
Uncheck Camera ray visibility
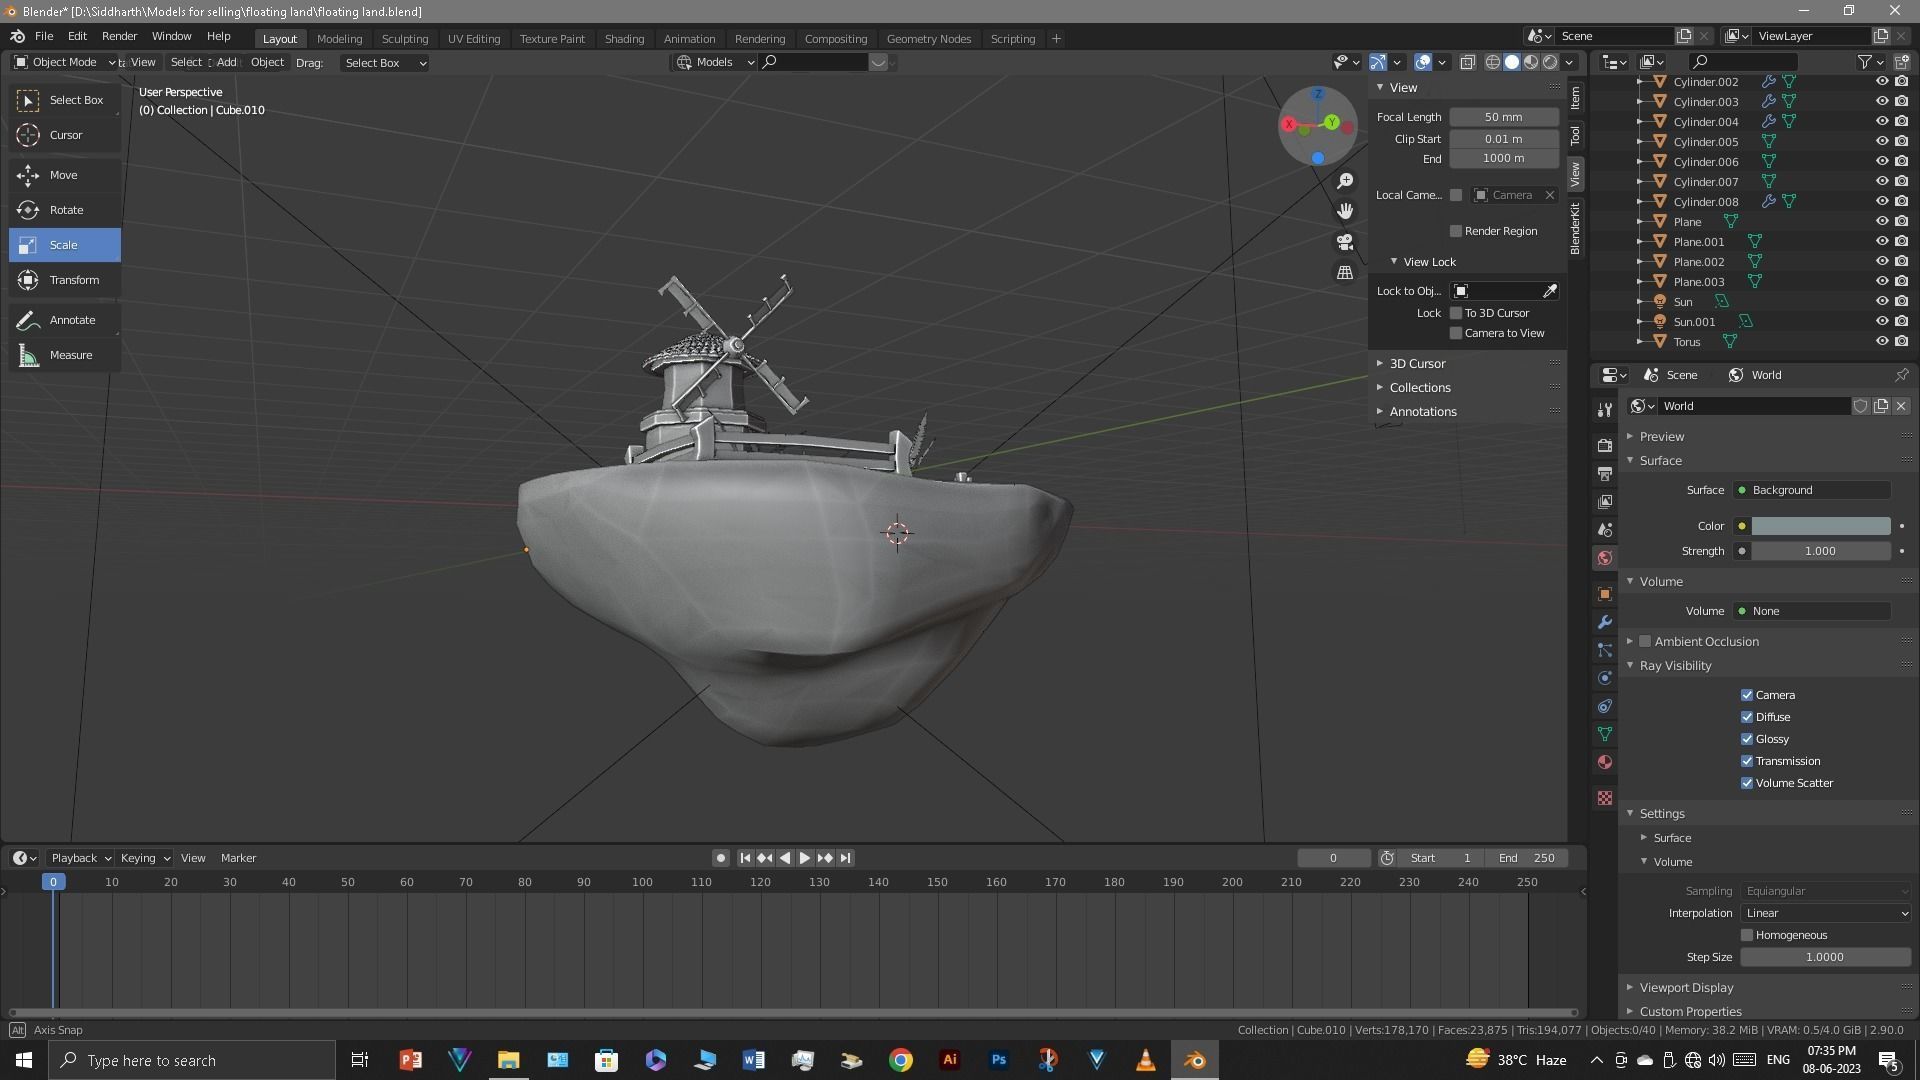pos(1747,695)
